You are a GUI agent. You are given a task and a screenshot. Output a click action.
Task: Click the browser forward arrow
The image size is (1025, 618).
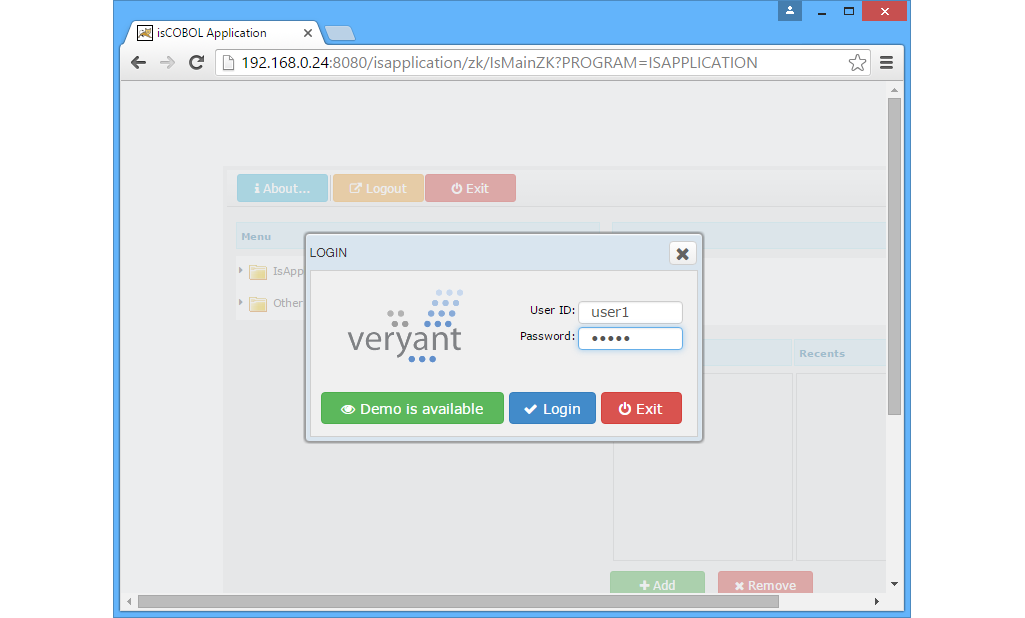coord(167,62)
